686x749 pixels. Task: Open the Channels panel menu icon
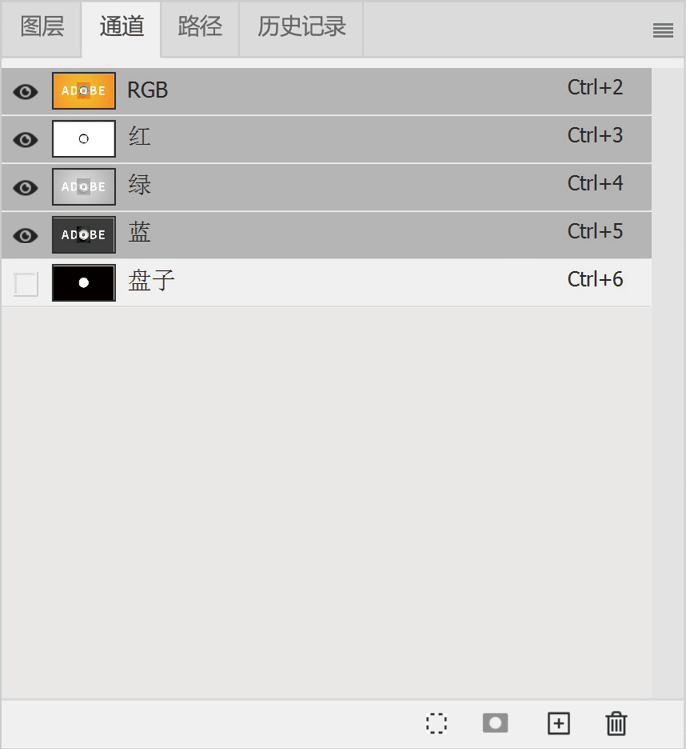[x=663, y=30]
